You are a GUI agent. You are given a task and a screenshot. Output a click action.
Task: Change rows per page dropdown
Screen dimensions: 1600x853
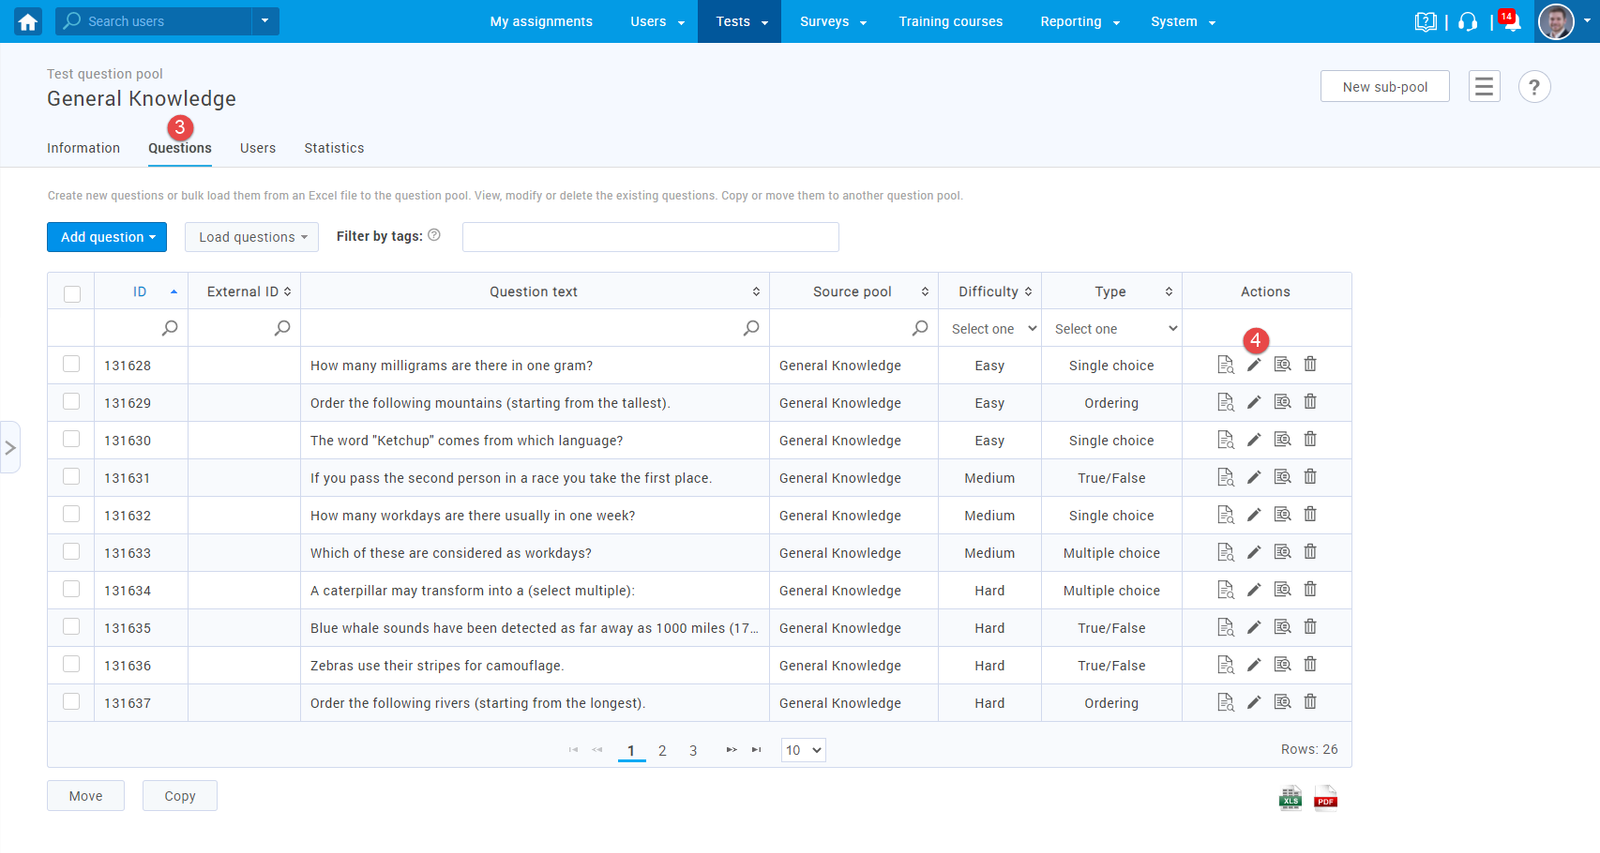tap(802, 750)
